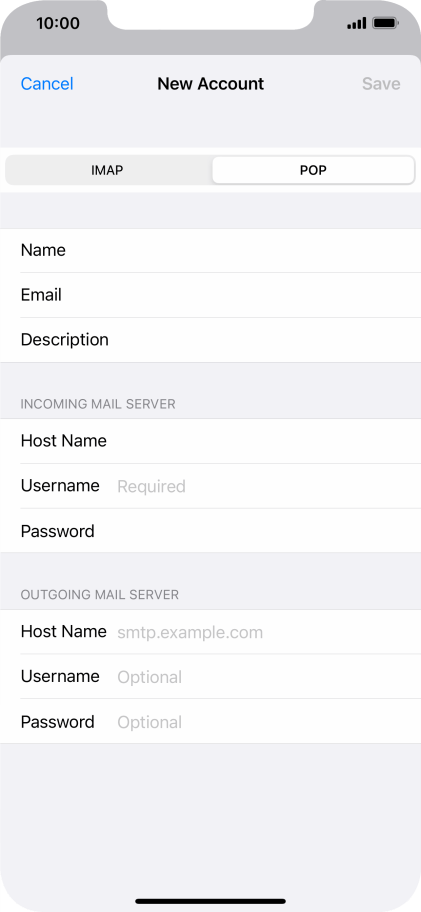Select the POP segment

click(x=313, y=170)
